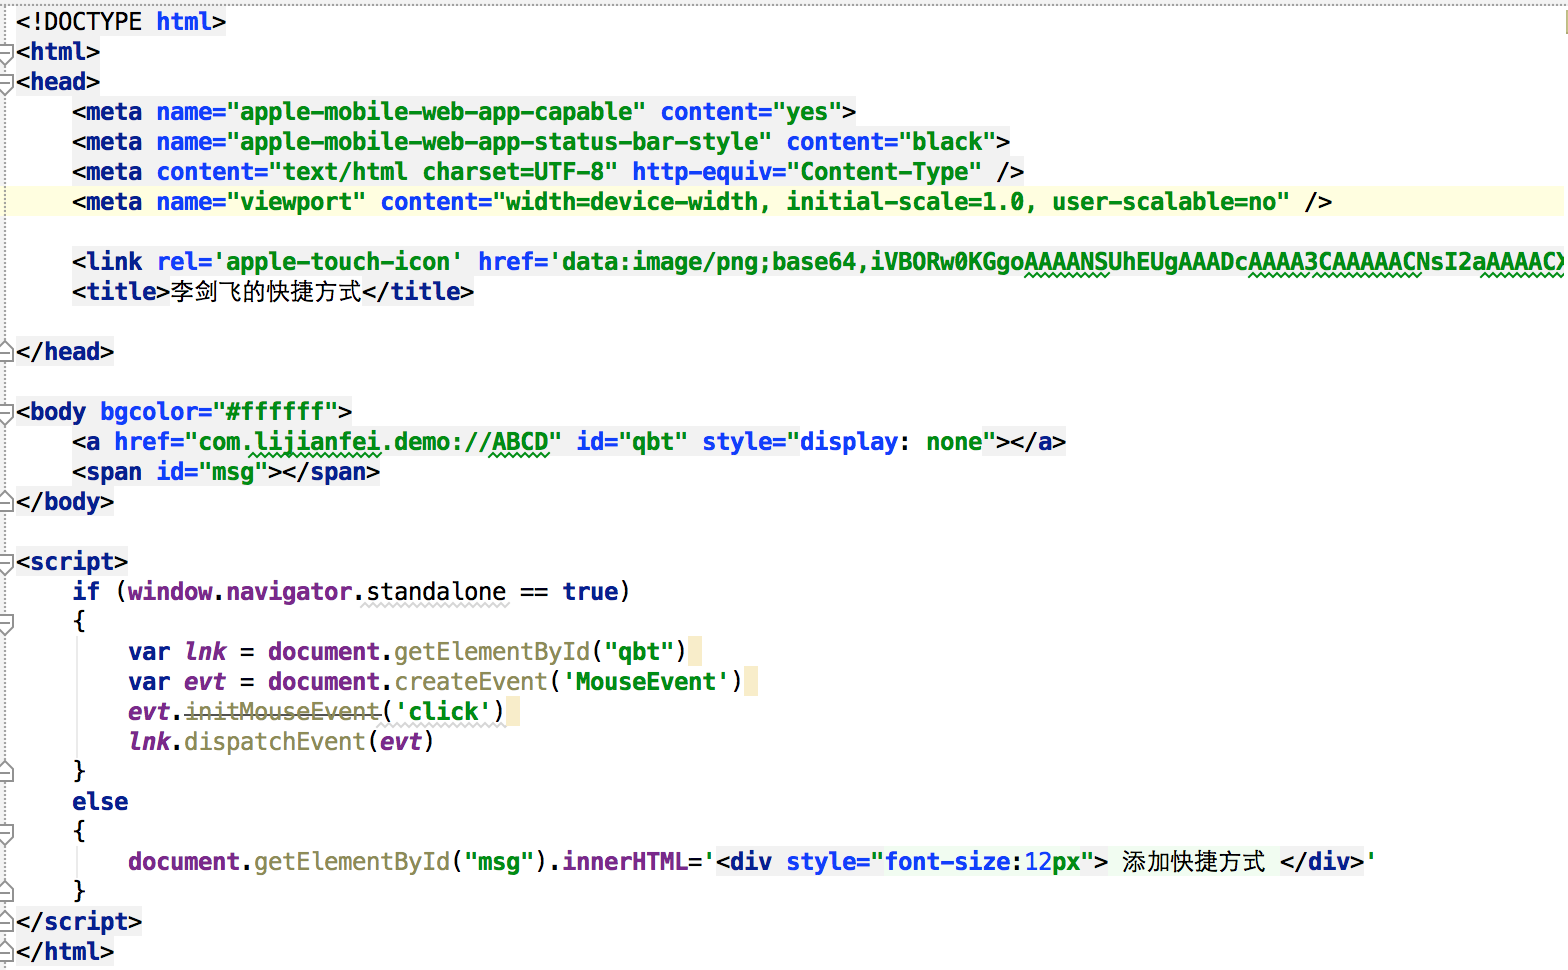Click the id="qbt" attribute in the anchor tag

pyautogui.click(x=632, y=442)
